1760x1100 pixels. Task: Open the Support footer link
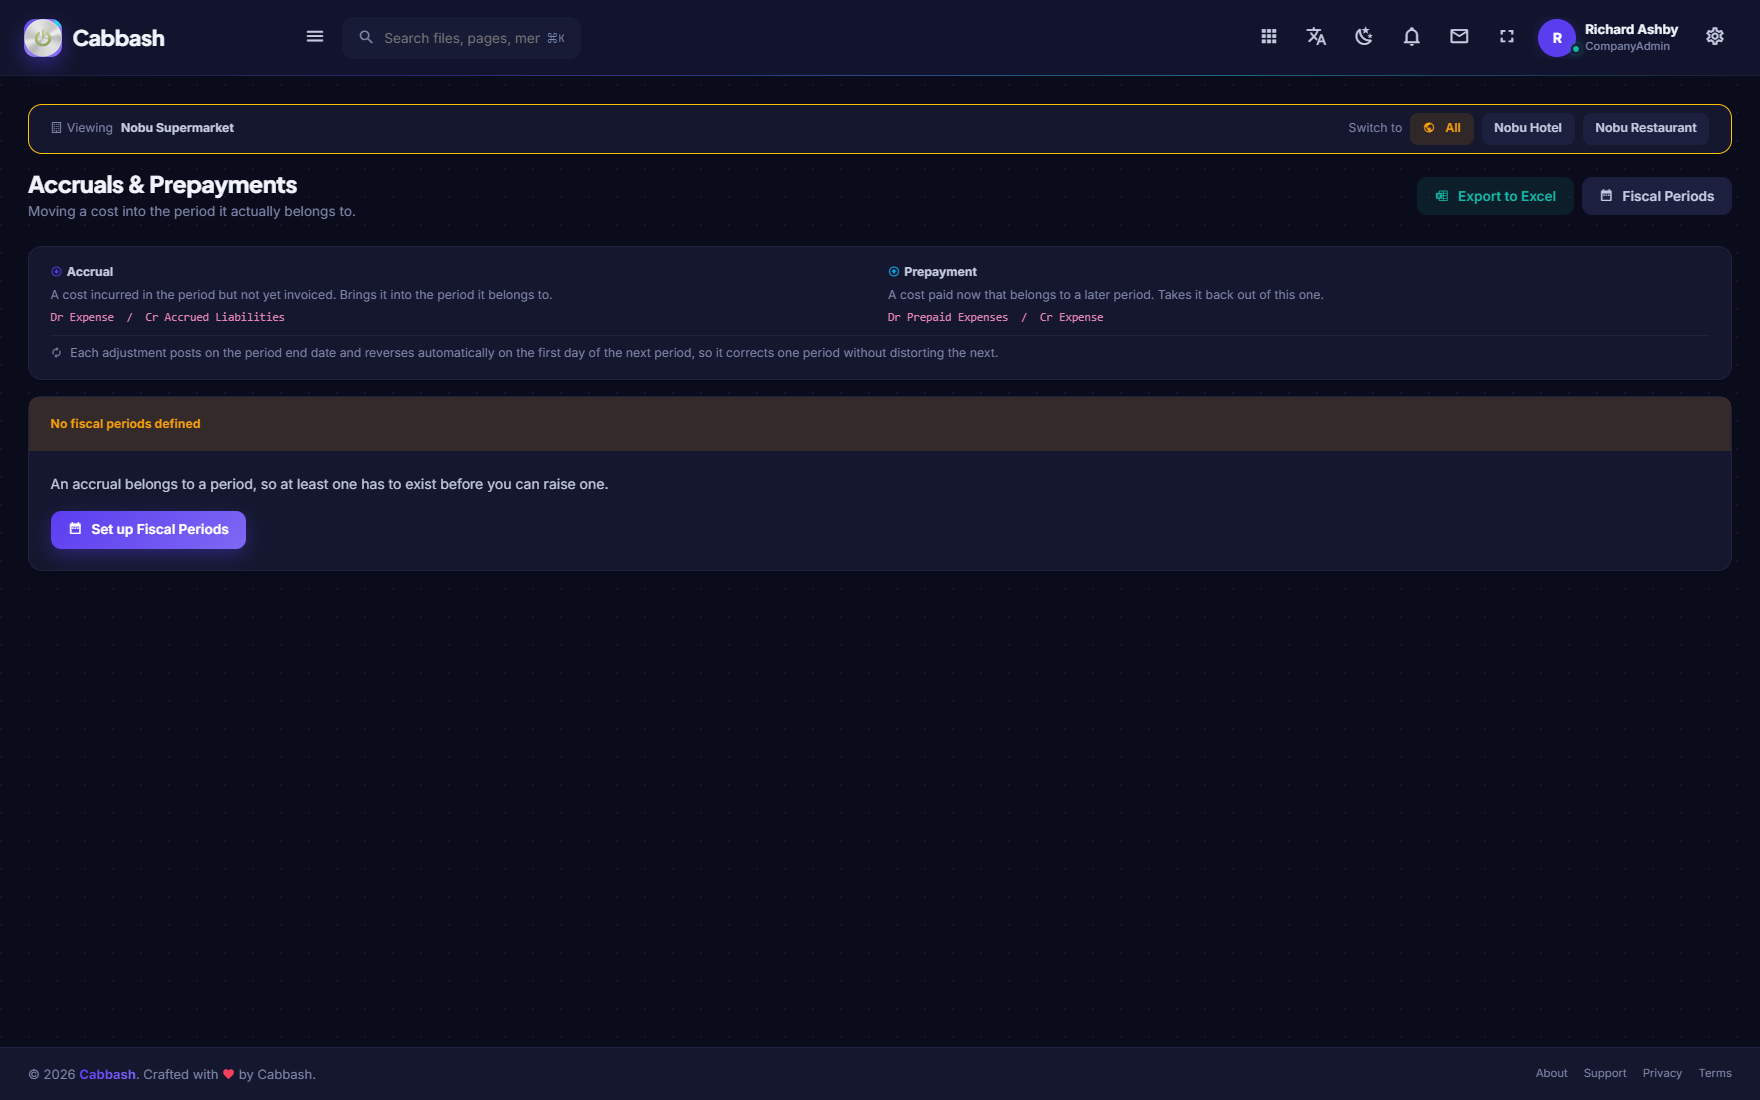tap(1605, 1073)
